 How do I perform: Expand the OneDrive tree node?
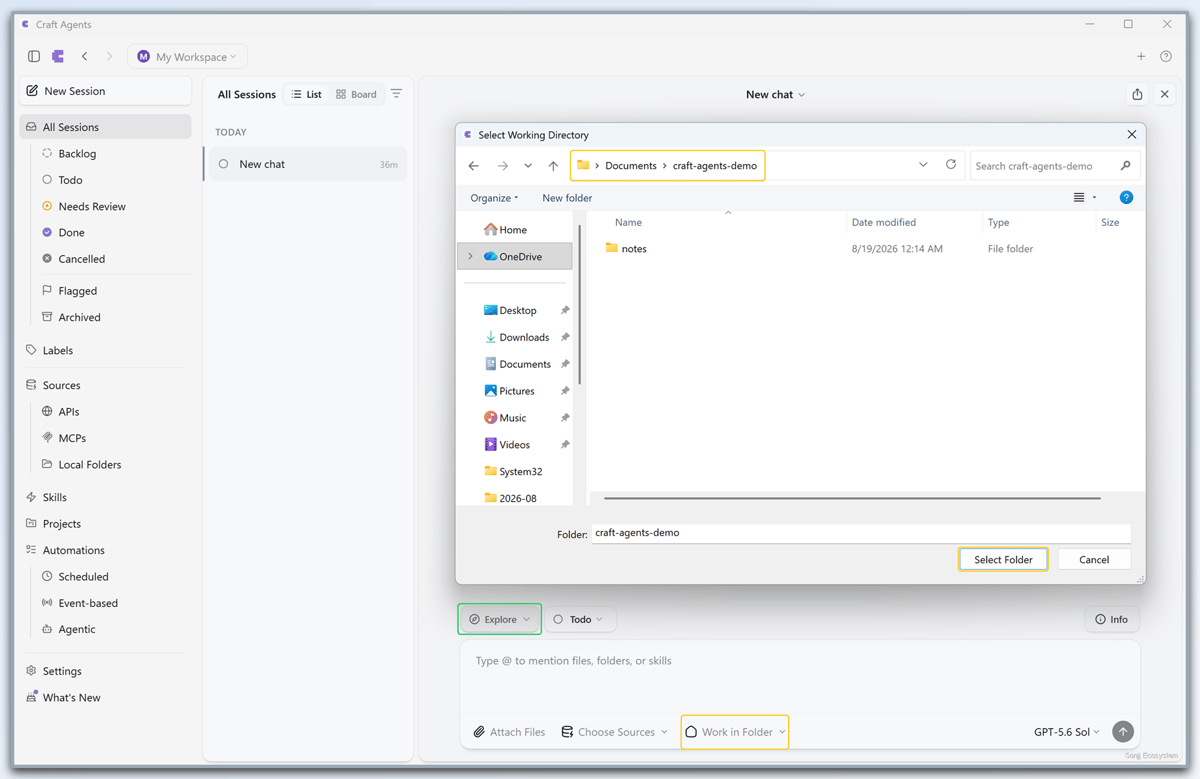coord(471,257)
